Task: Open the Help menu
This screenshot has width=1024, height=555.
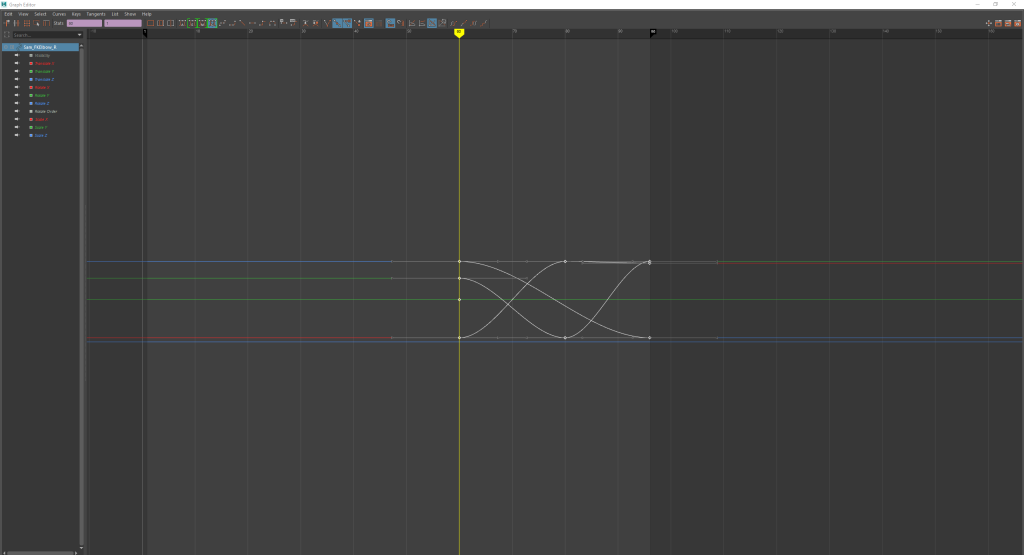Action: pyautogui.click(x=146, y=14)
